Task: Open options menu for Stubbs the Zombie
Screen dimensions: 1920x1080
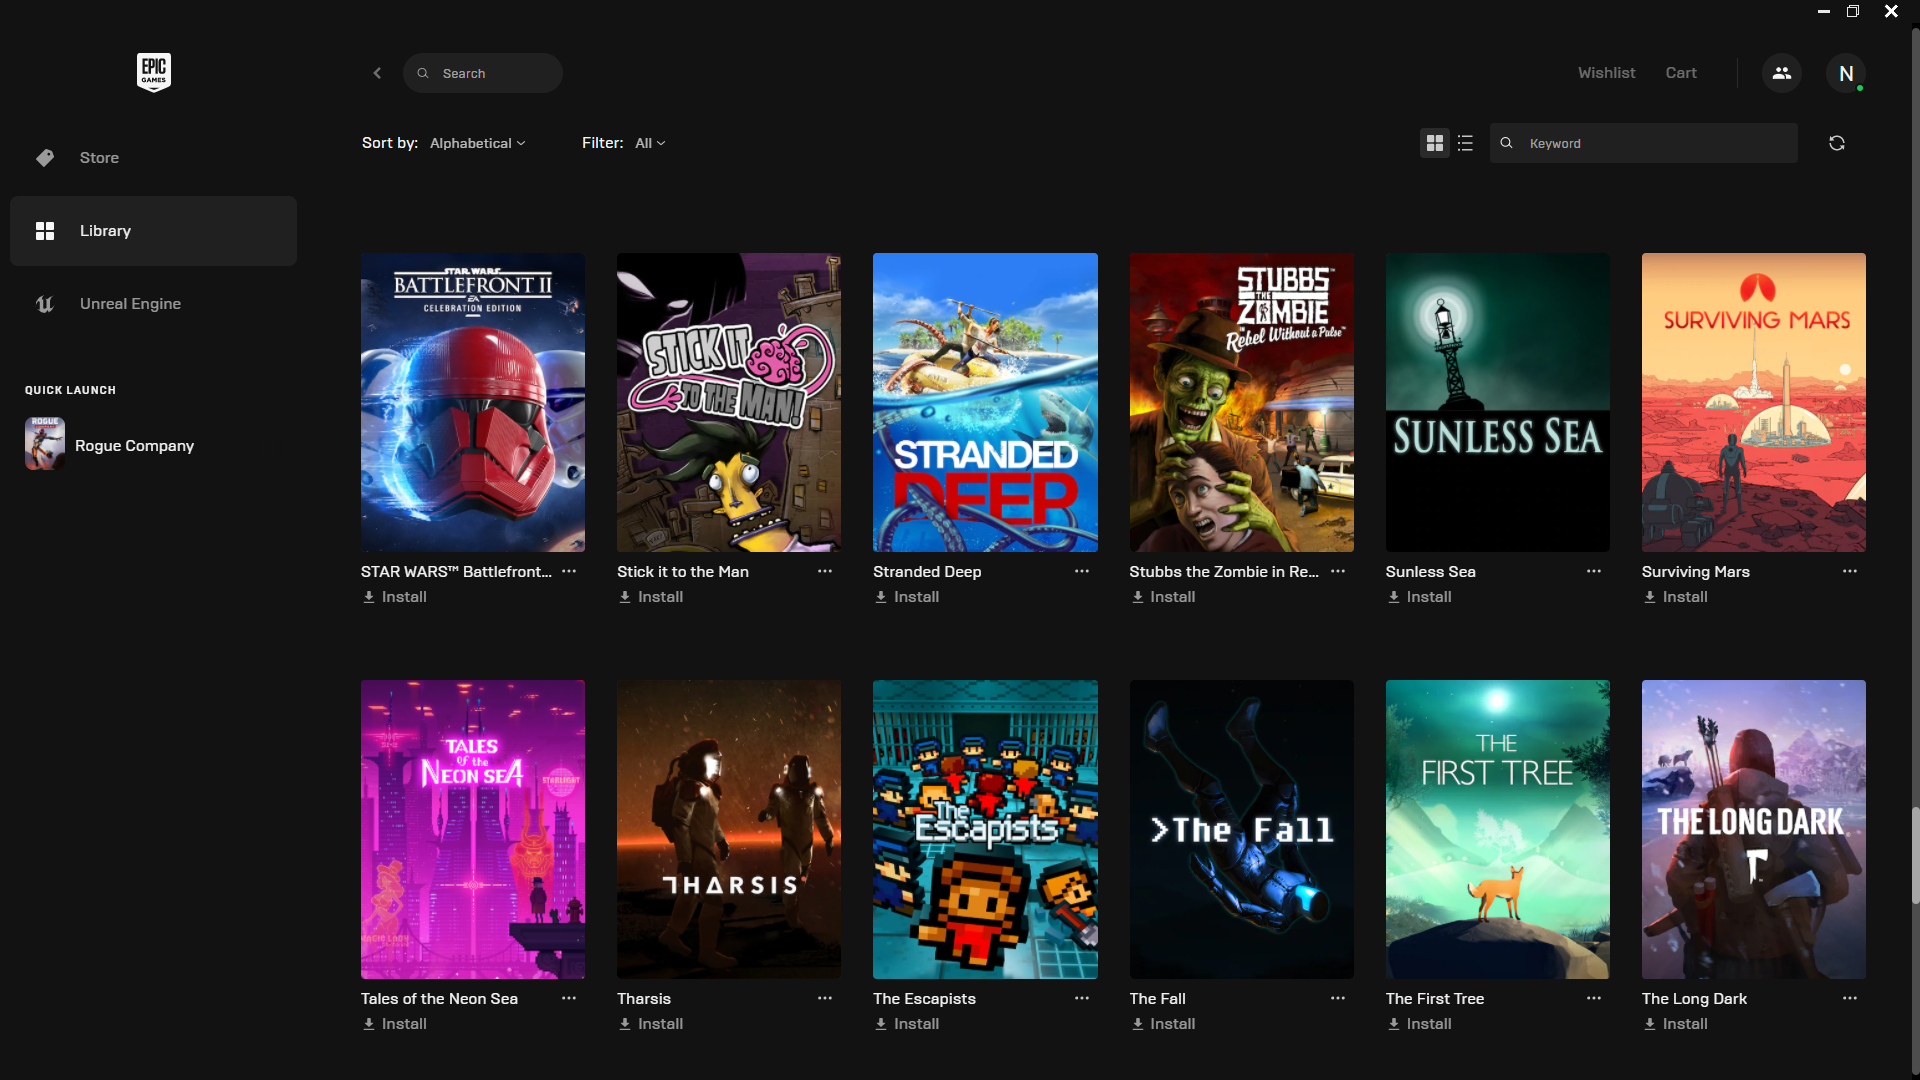Action: tap(1338, 572)
